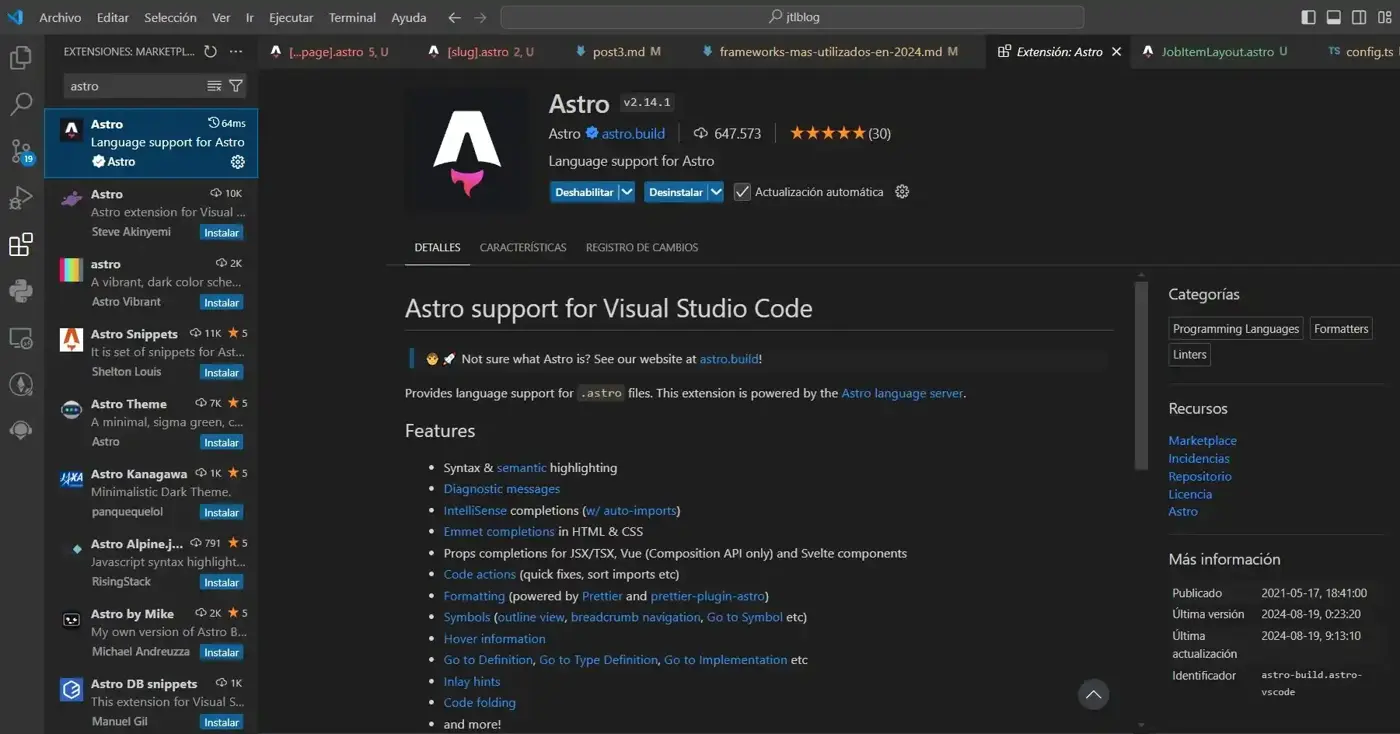Open the Editar menu
This screenshot has height=734, width=1400.
click(x=113, y=18)
